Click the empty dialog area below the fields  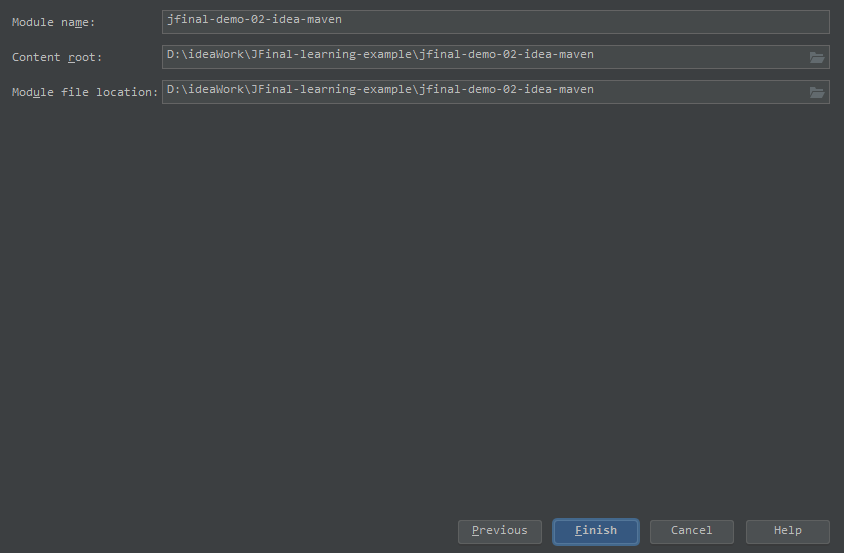tap(422, 307)
